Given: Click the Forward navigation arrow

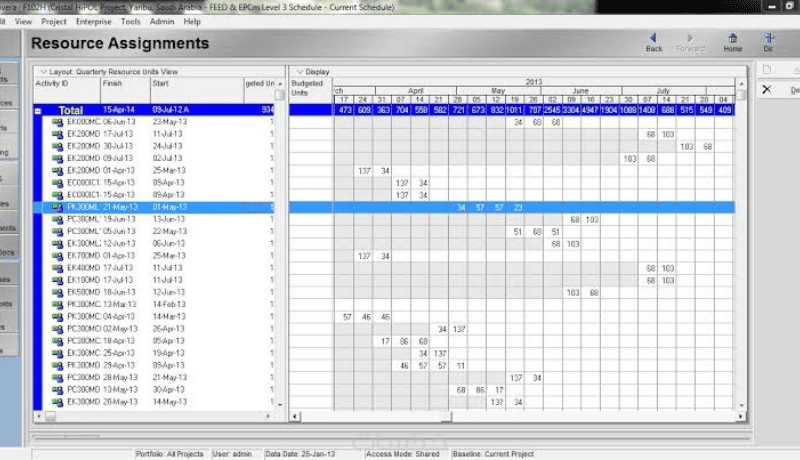Looking at the screenshot, I should pos(690,42).
